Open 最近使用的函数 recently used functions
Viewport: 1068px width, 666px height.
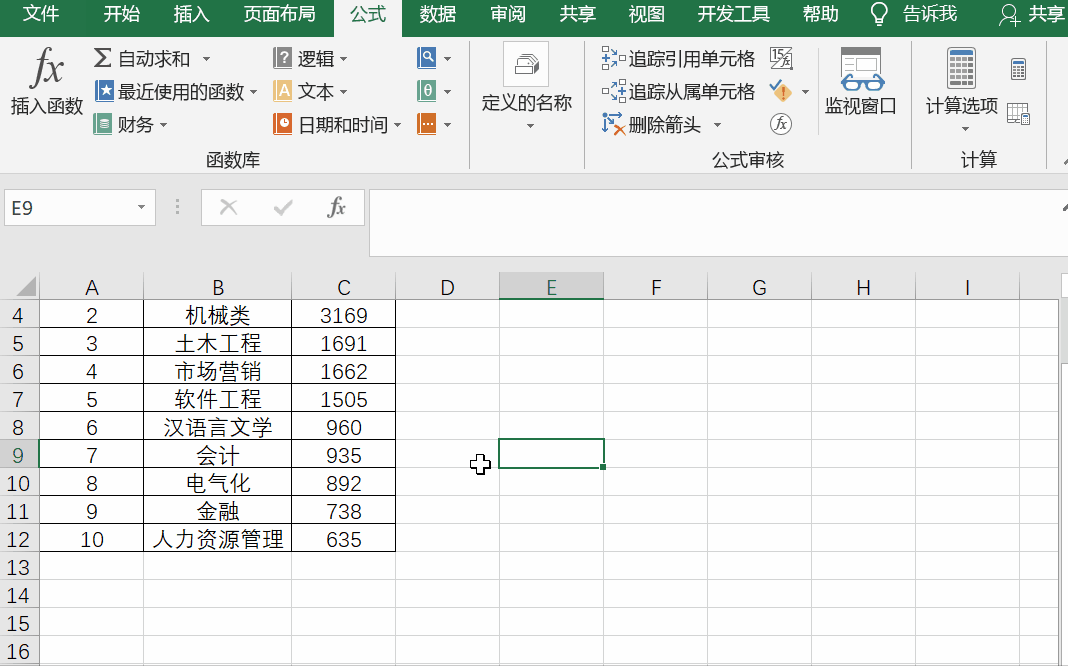click(x=176, y=91)
